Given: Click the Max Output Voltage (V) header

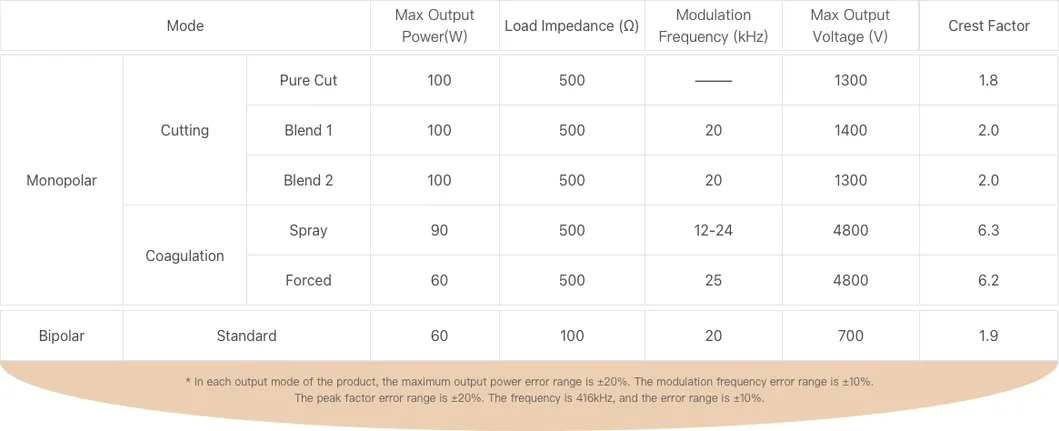Looking at the screenshot, I should click(x=851, y=26).
